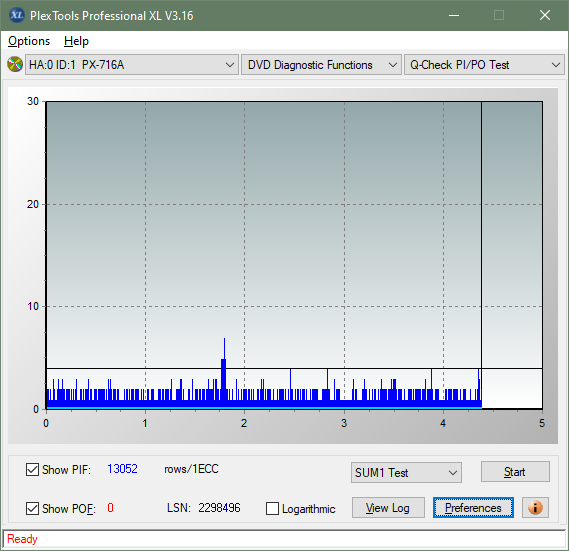Screen dimensions: 569x551
Task: Close the PlexTools Professional XL window
Action: point(545,15)
